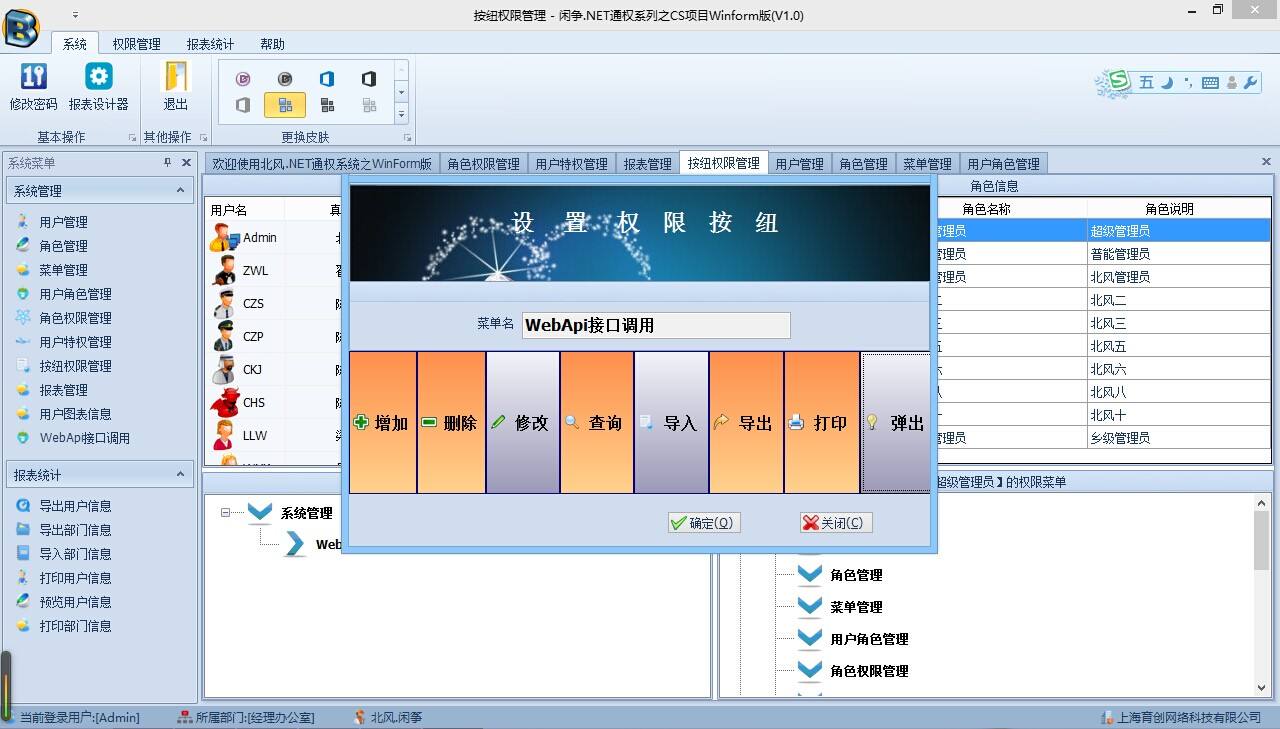Open 菜单管理 in the left system menu

pos(63,270)
